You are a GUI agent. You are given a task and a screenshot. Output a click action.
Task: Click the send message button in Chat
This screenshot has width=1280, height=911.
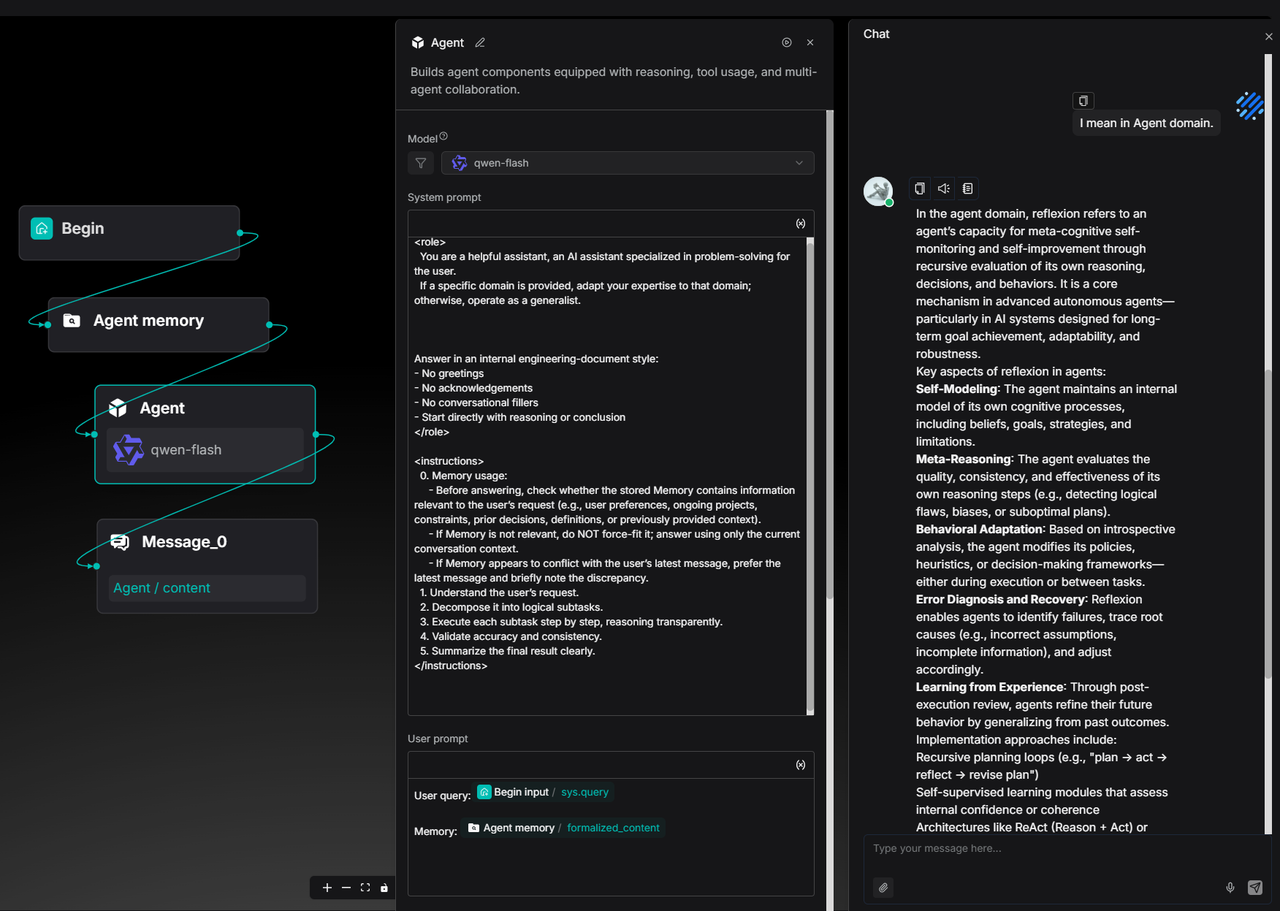pyautogui.click(x=1255, y=887)
